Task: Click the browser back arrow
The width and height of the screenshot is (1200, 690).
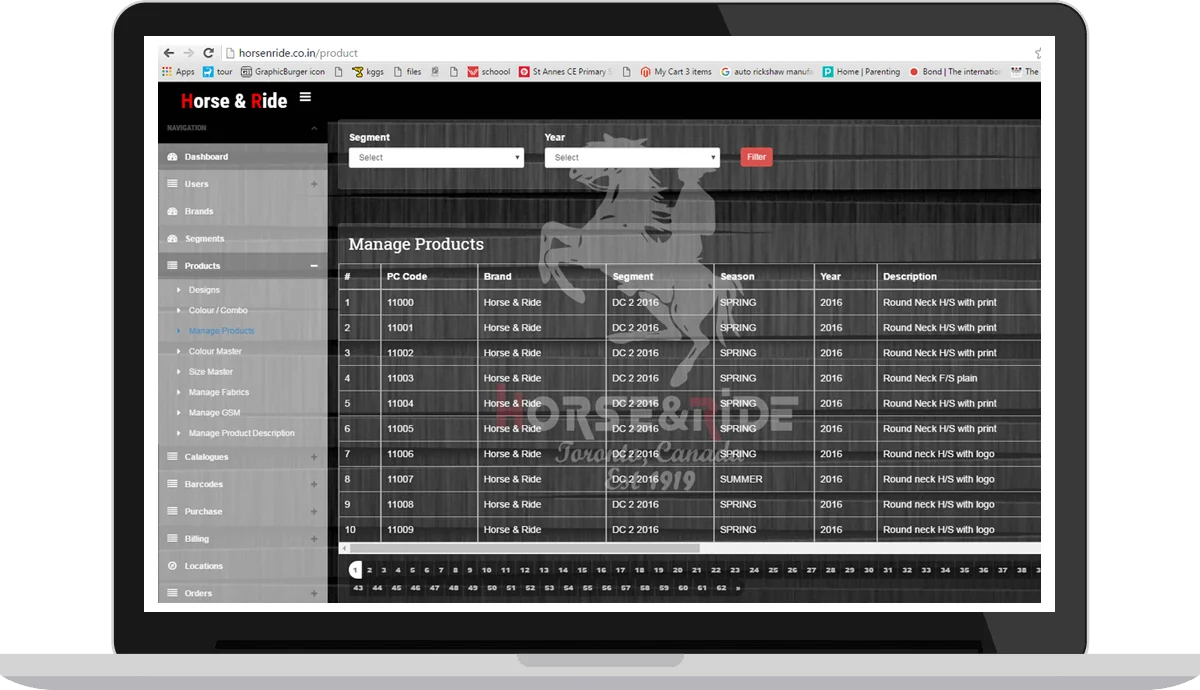Action: click(x=167, y=53)
